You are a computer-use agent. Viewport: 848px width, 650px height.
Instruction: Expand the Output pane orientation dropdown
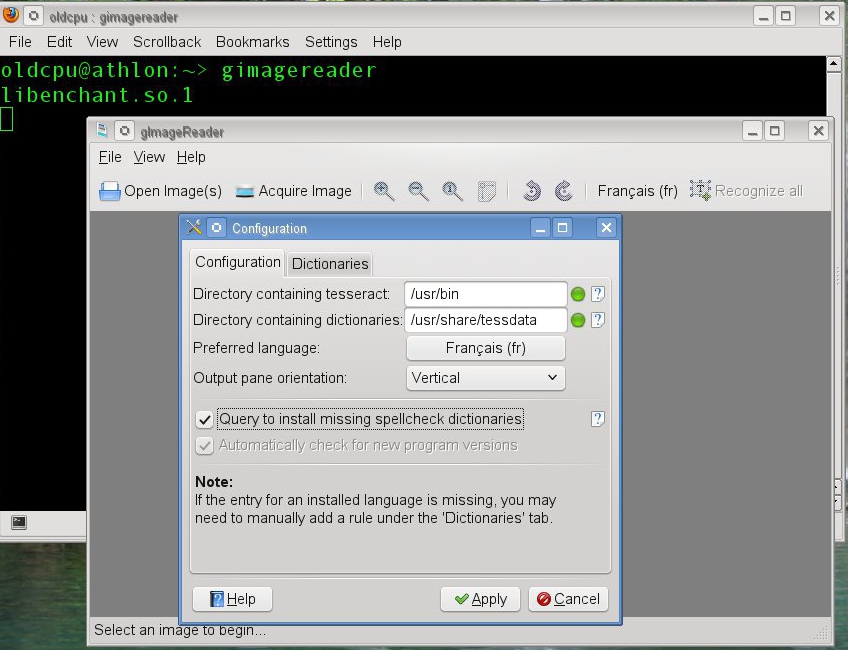pos(486,378)
